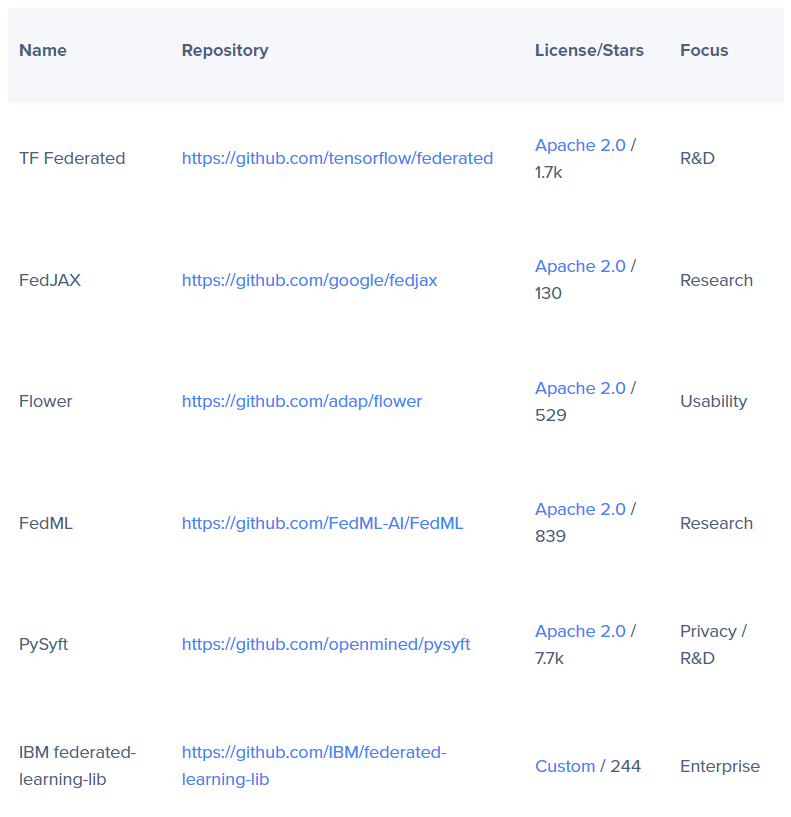Open the google/fedjax repository link

[309, 280]
